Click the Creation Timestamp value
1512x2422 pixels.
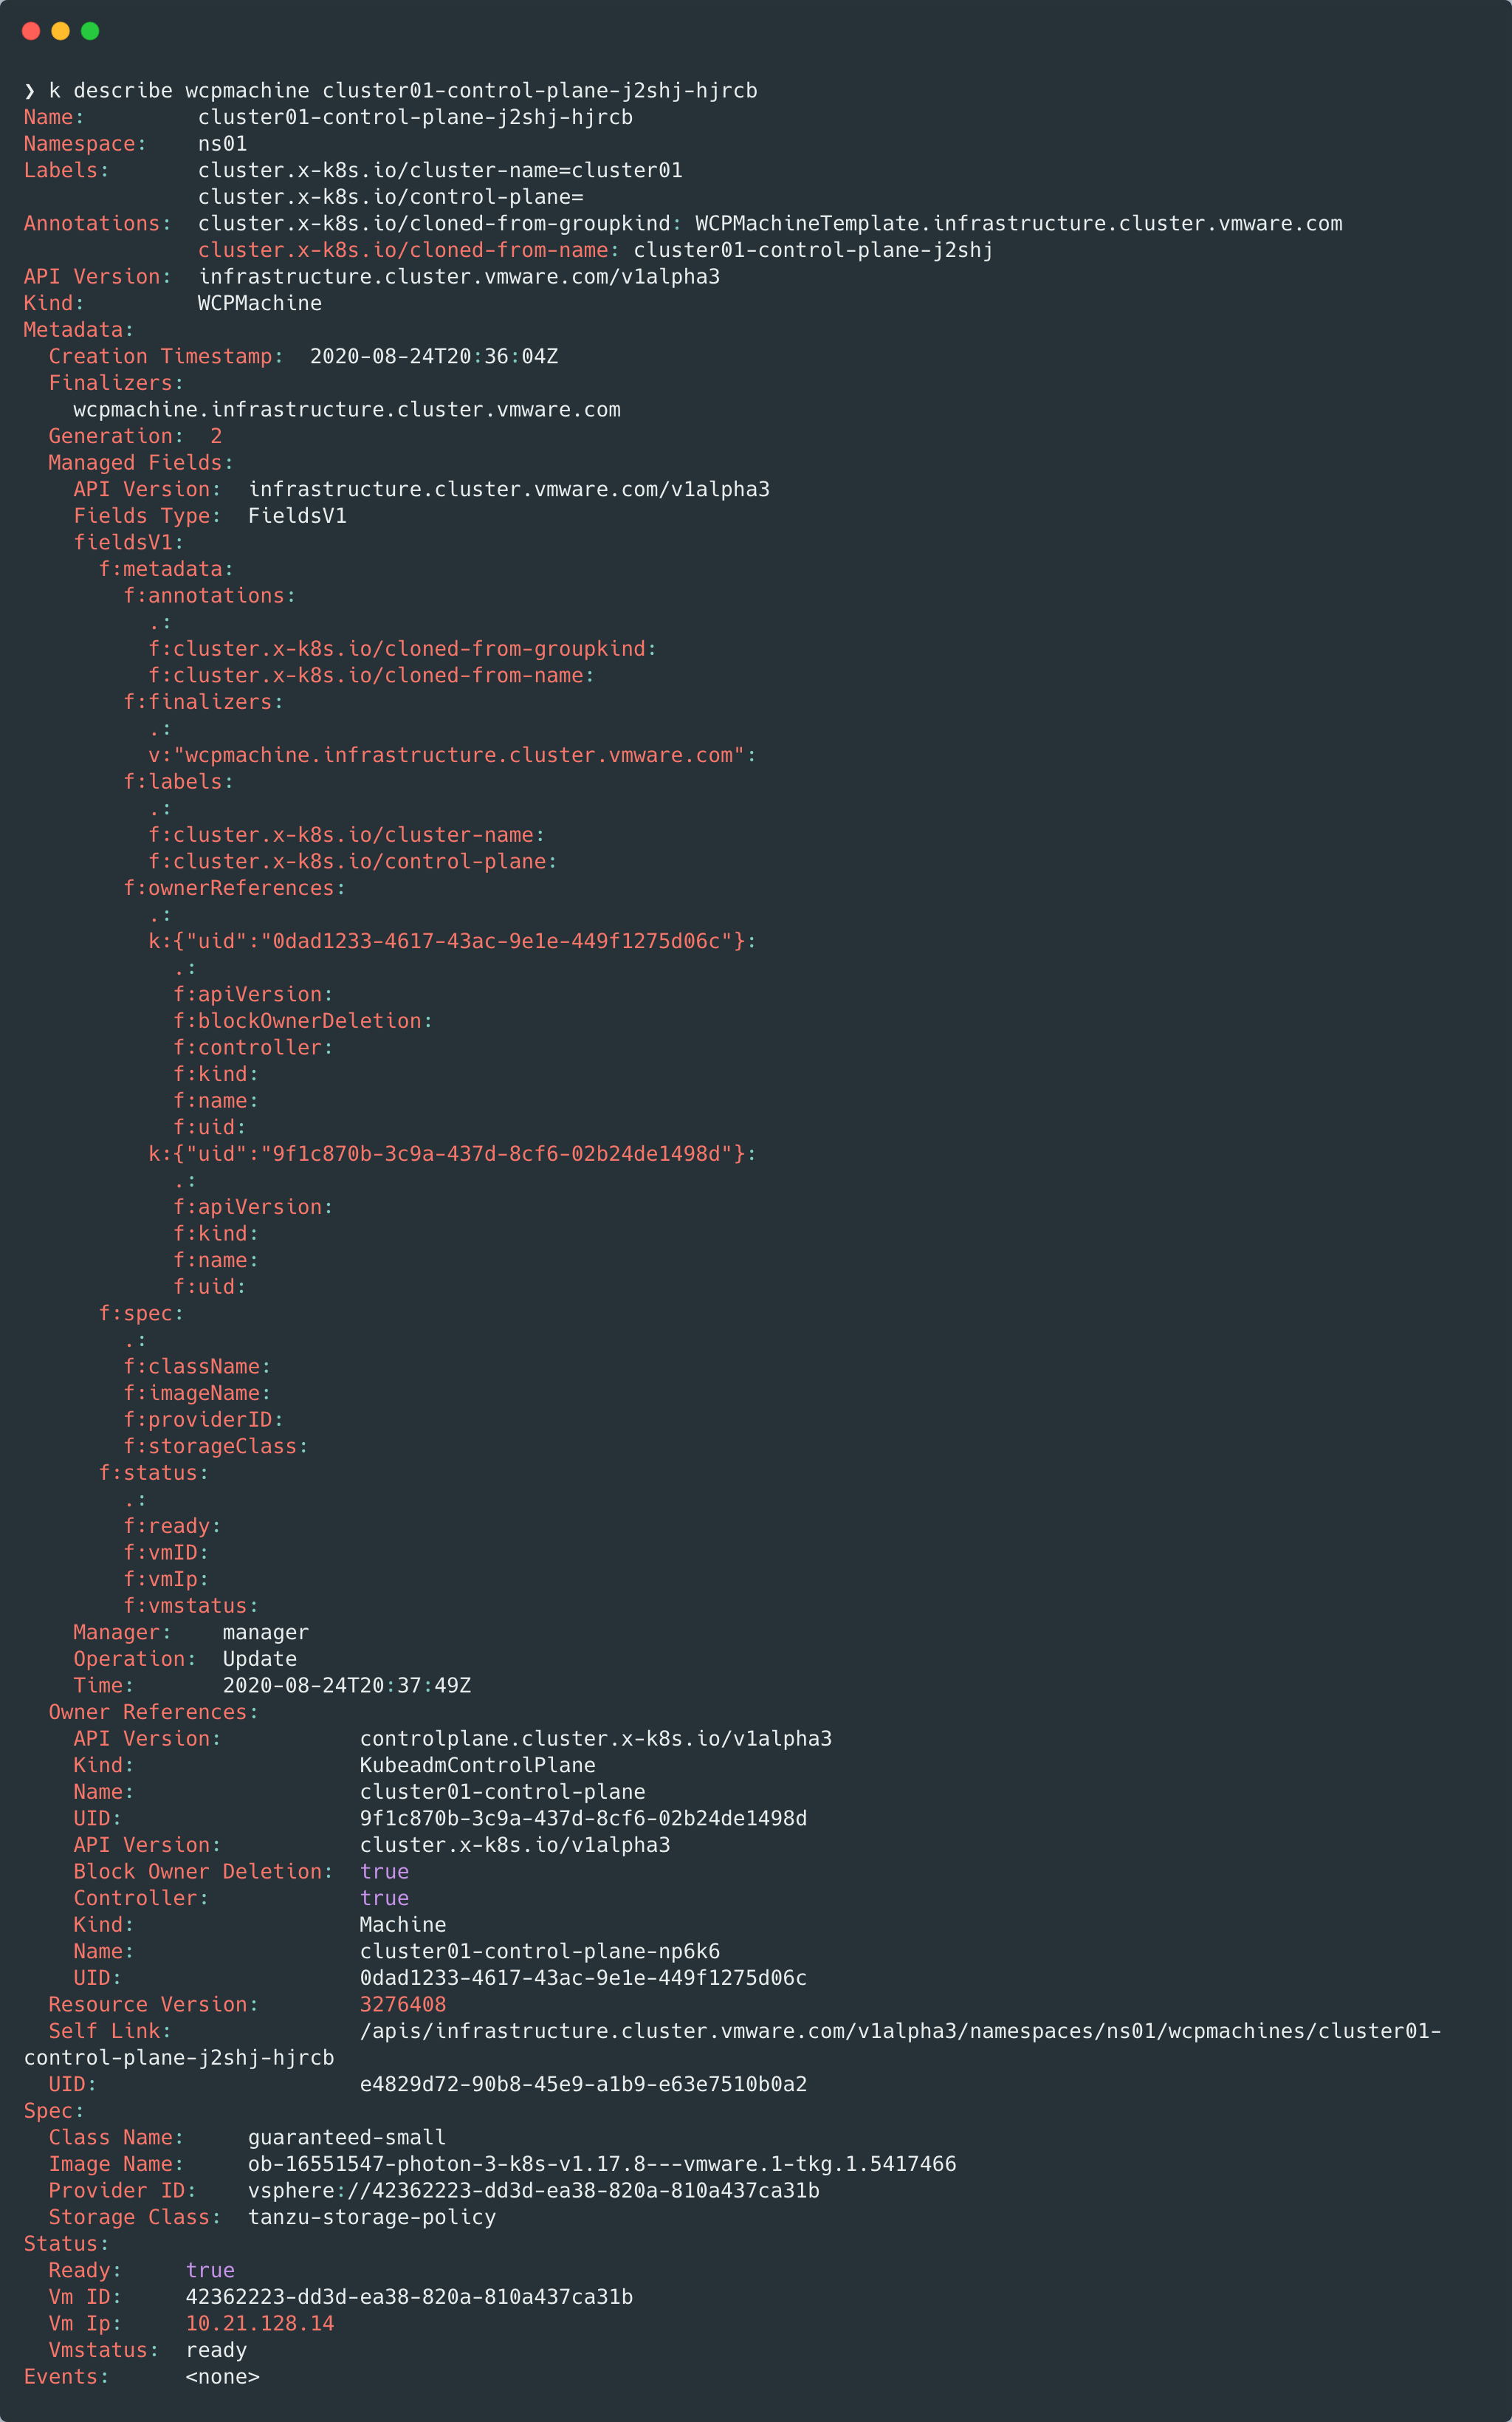(434, 356)
